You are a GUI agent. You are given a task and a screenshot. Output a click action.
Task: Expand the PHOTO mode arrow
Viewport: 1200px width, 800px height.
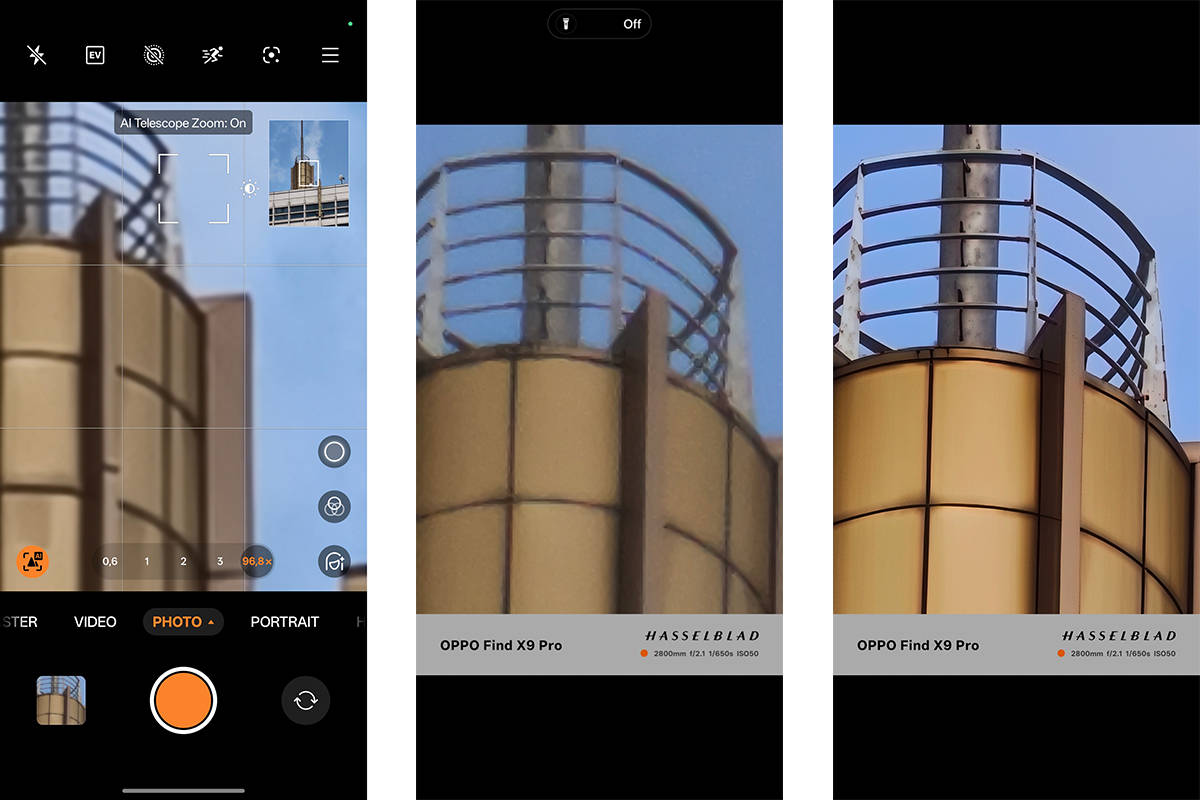point(211,622)
